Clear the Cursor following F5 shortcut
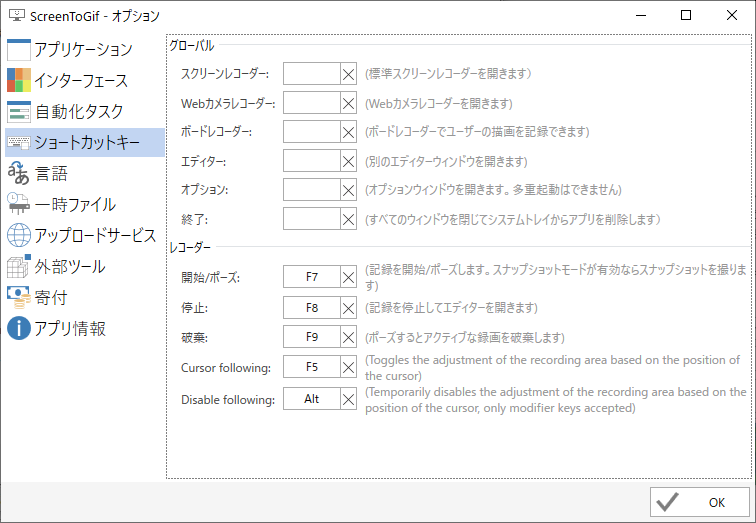The width and height of the screenshot is (756, 523). click(x=349, y=367)
